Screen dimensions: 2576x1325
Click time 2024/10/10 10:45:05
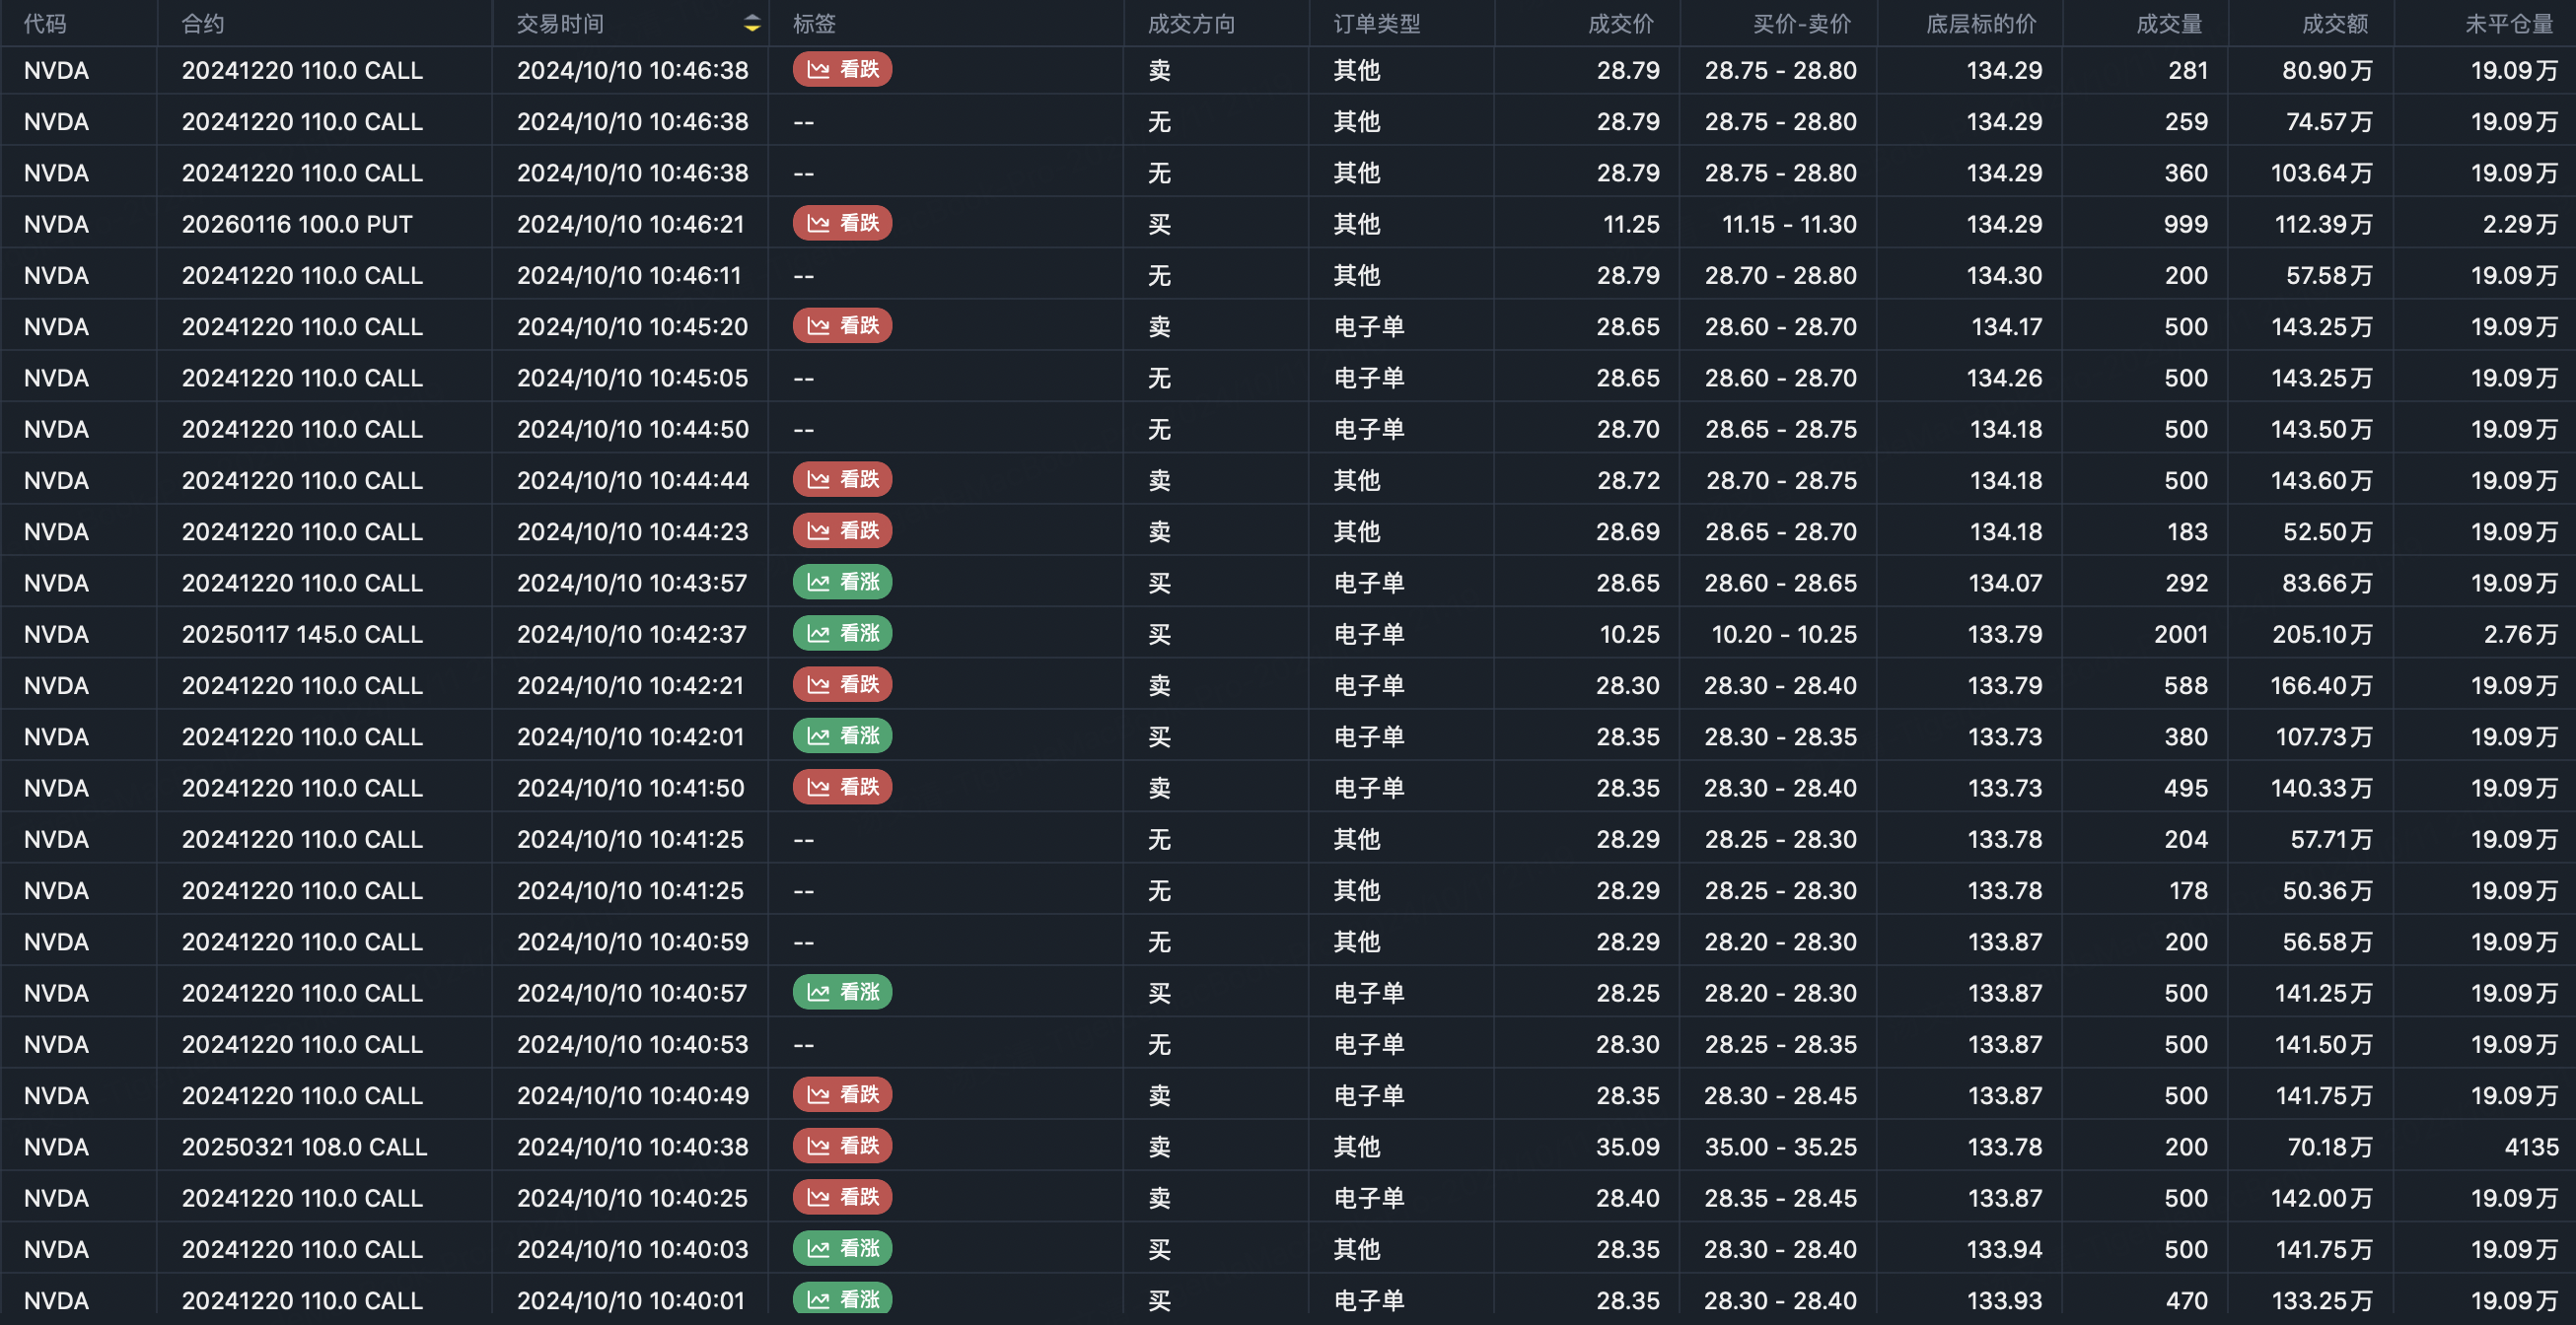click(x=632, y=378)
